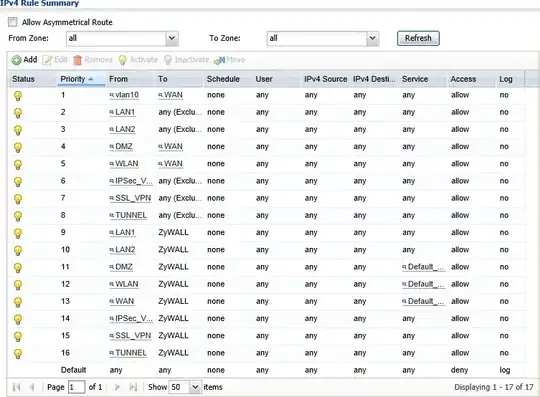Open the vlan10 zone link
The image size is (540, 397).
point(124,95)
